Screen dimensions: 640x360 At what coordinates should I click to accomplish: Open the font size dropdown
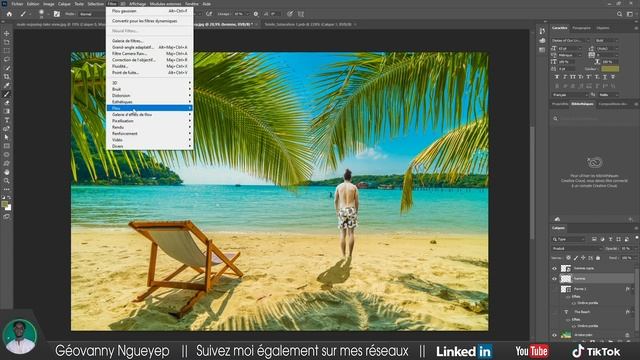pos(571,48)
